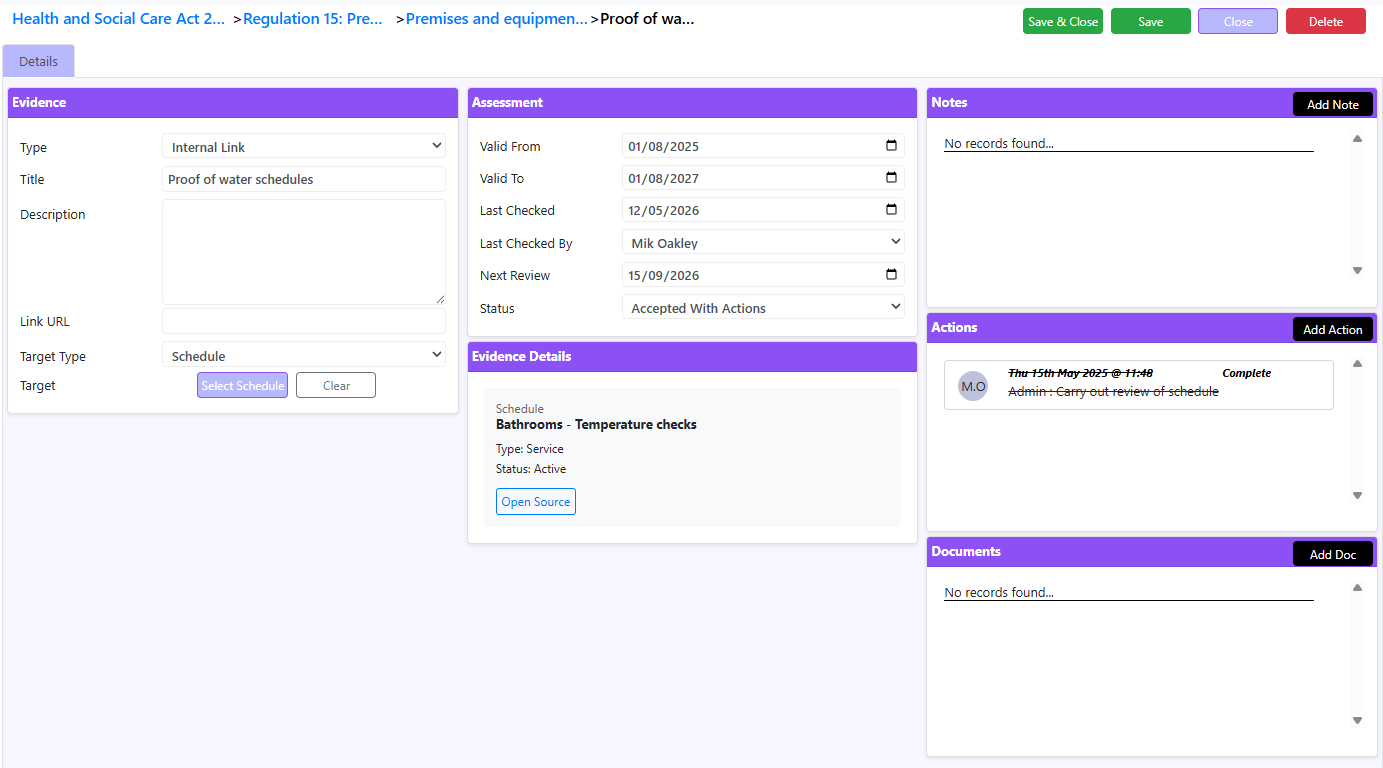
Task: Open the Last Checked calendar picker icon
Action: (891, 210)
